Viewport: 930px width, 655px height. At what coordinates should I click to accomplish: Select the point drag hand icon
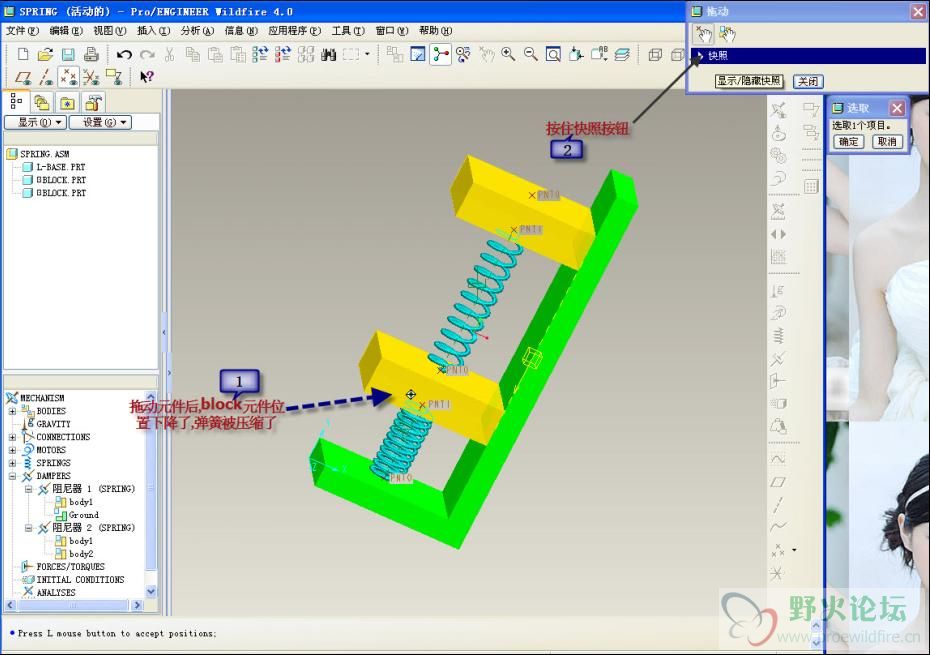pos(704,33)
